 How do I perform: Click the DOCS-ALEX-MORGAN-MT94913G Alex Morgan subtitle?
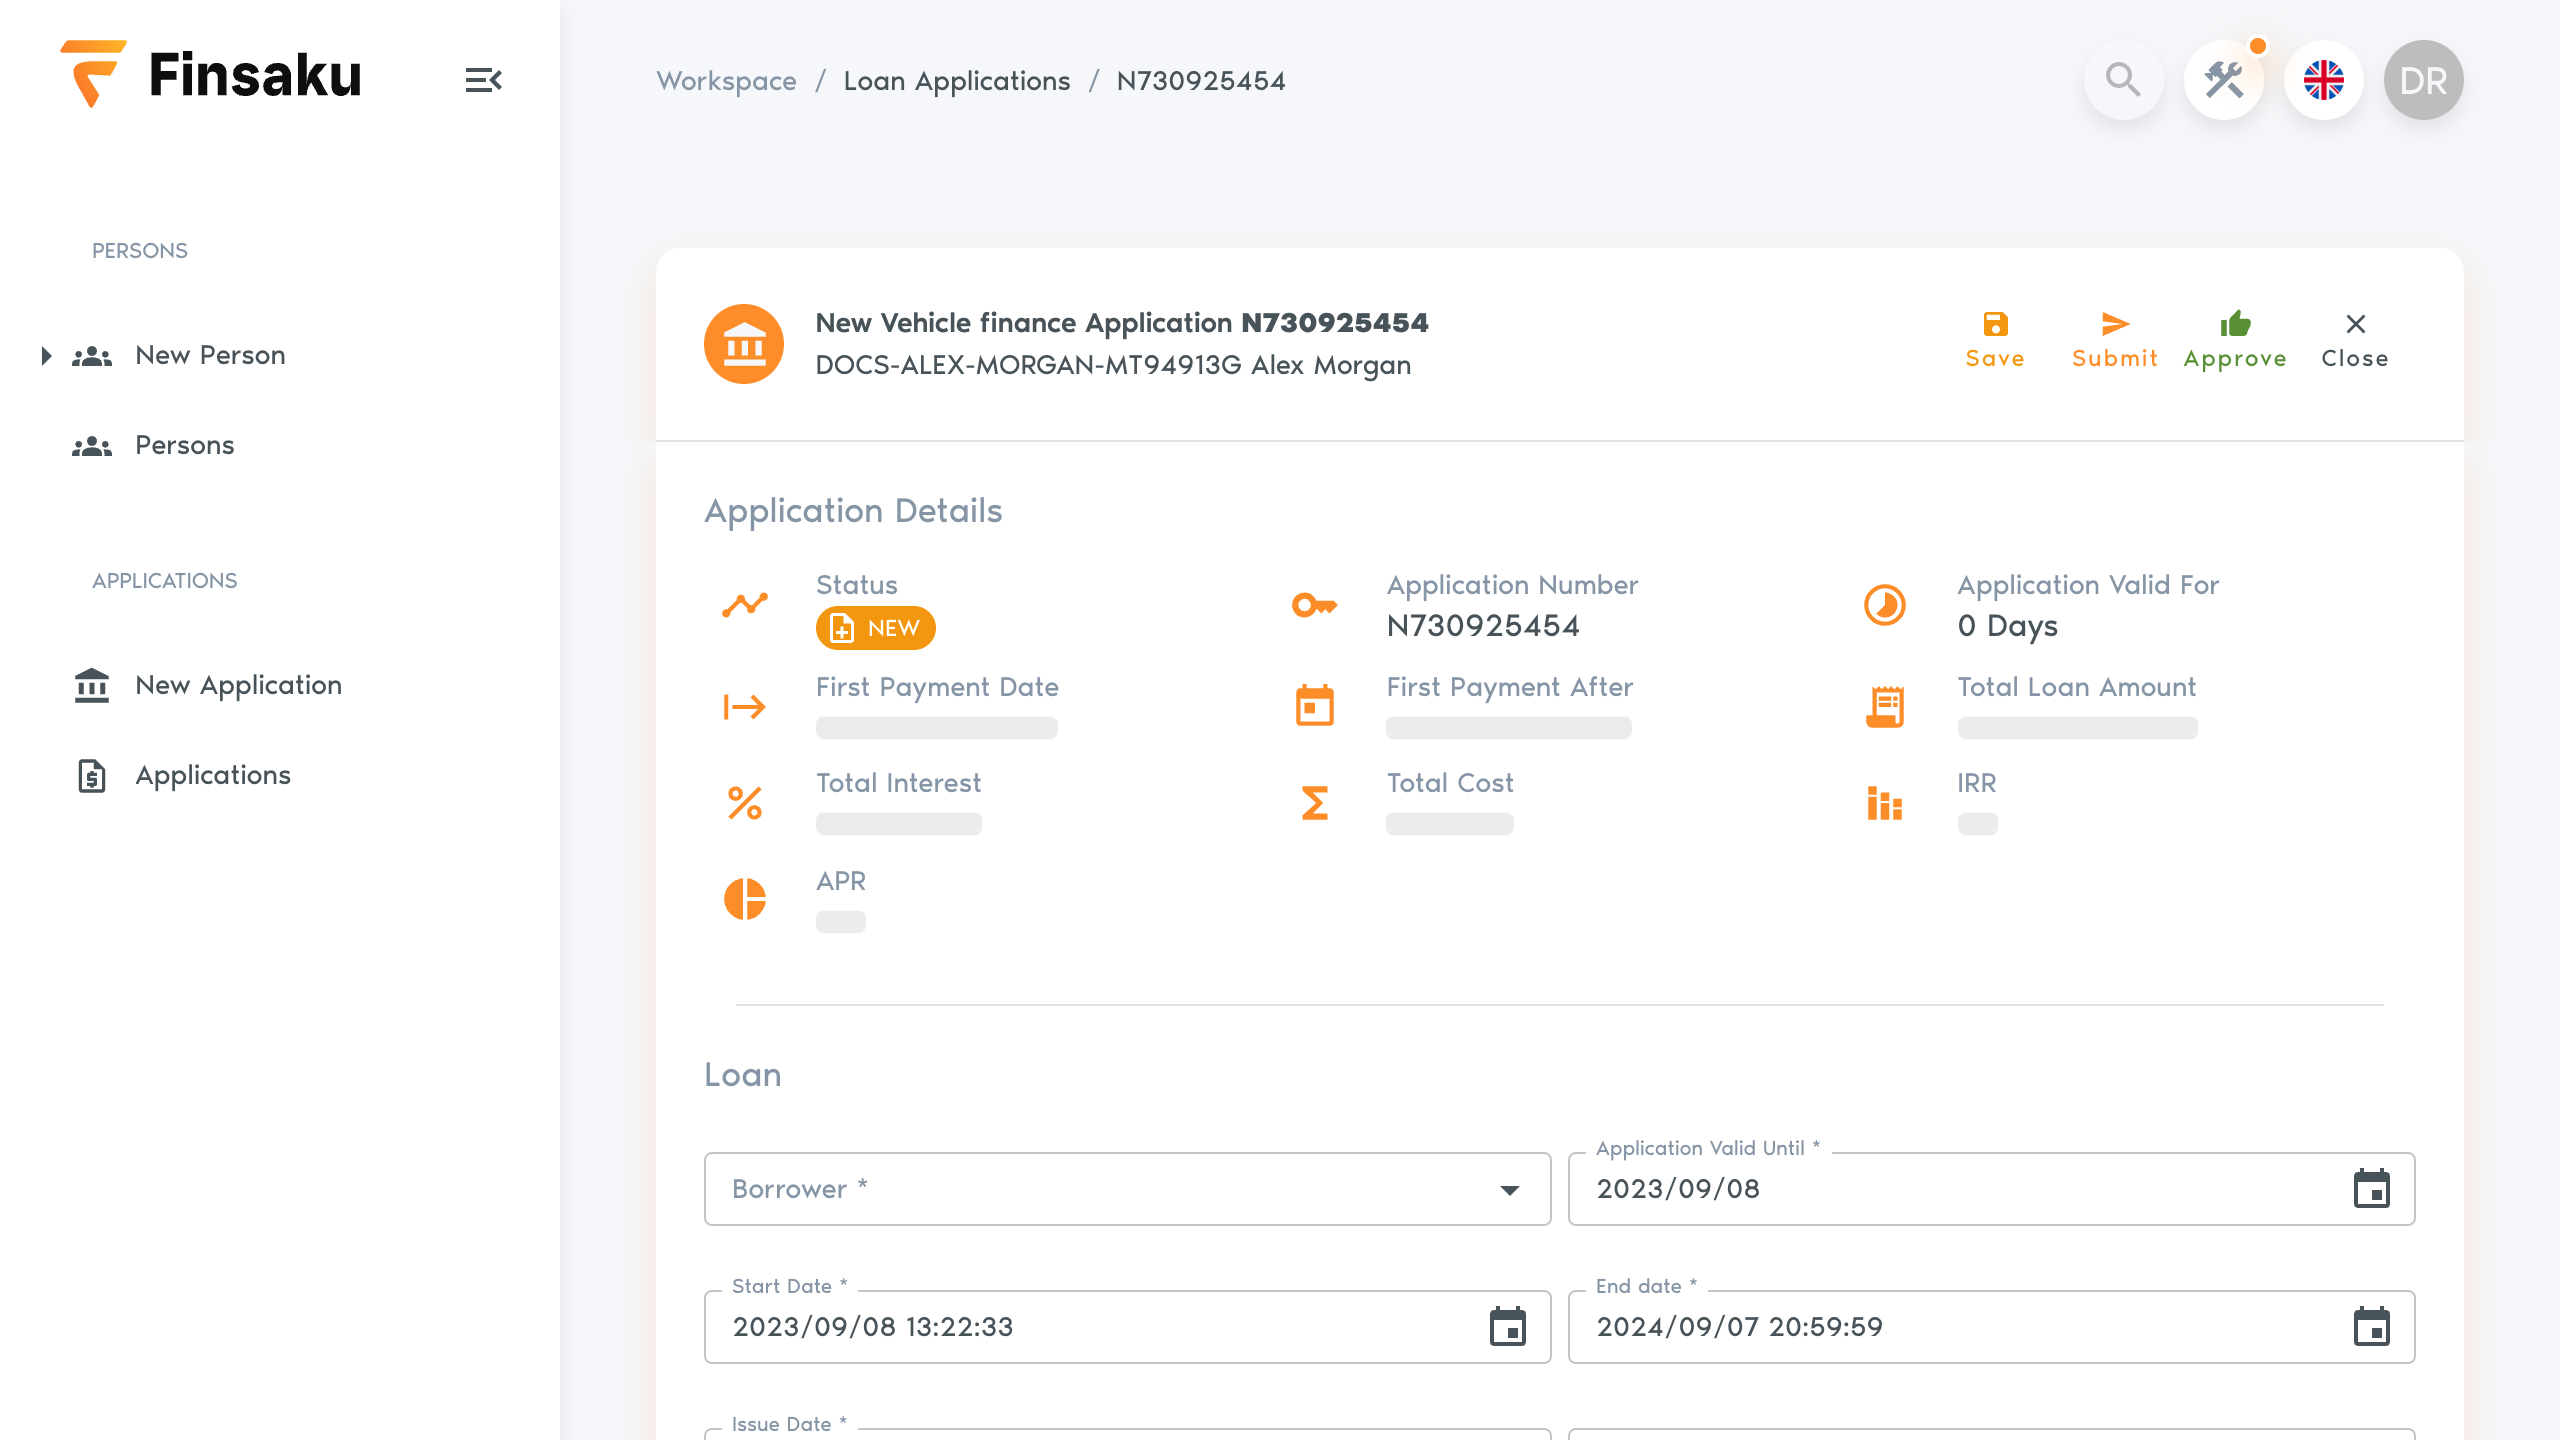[x=1113, y=366]
